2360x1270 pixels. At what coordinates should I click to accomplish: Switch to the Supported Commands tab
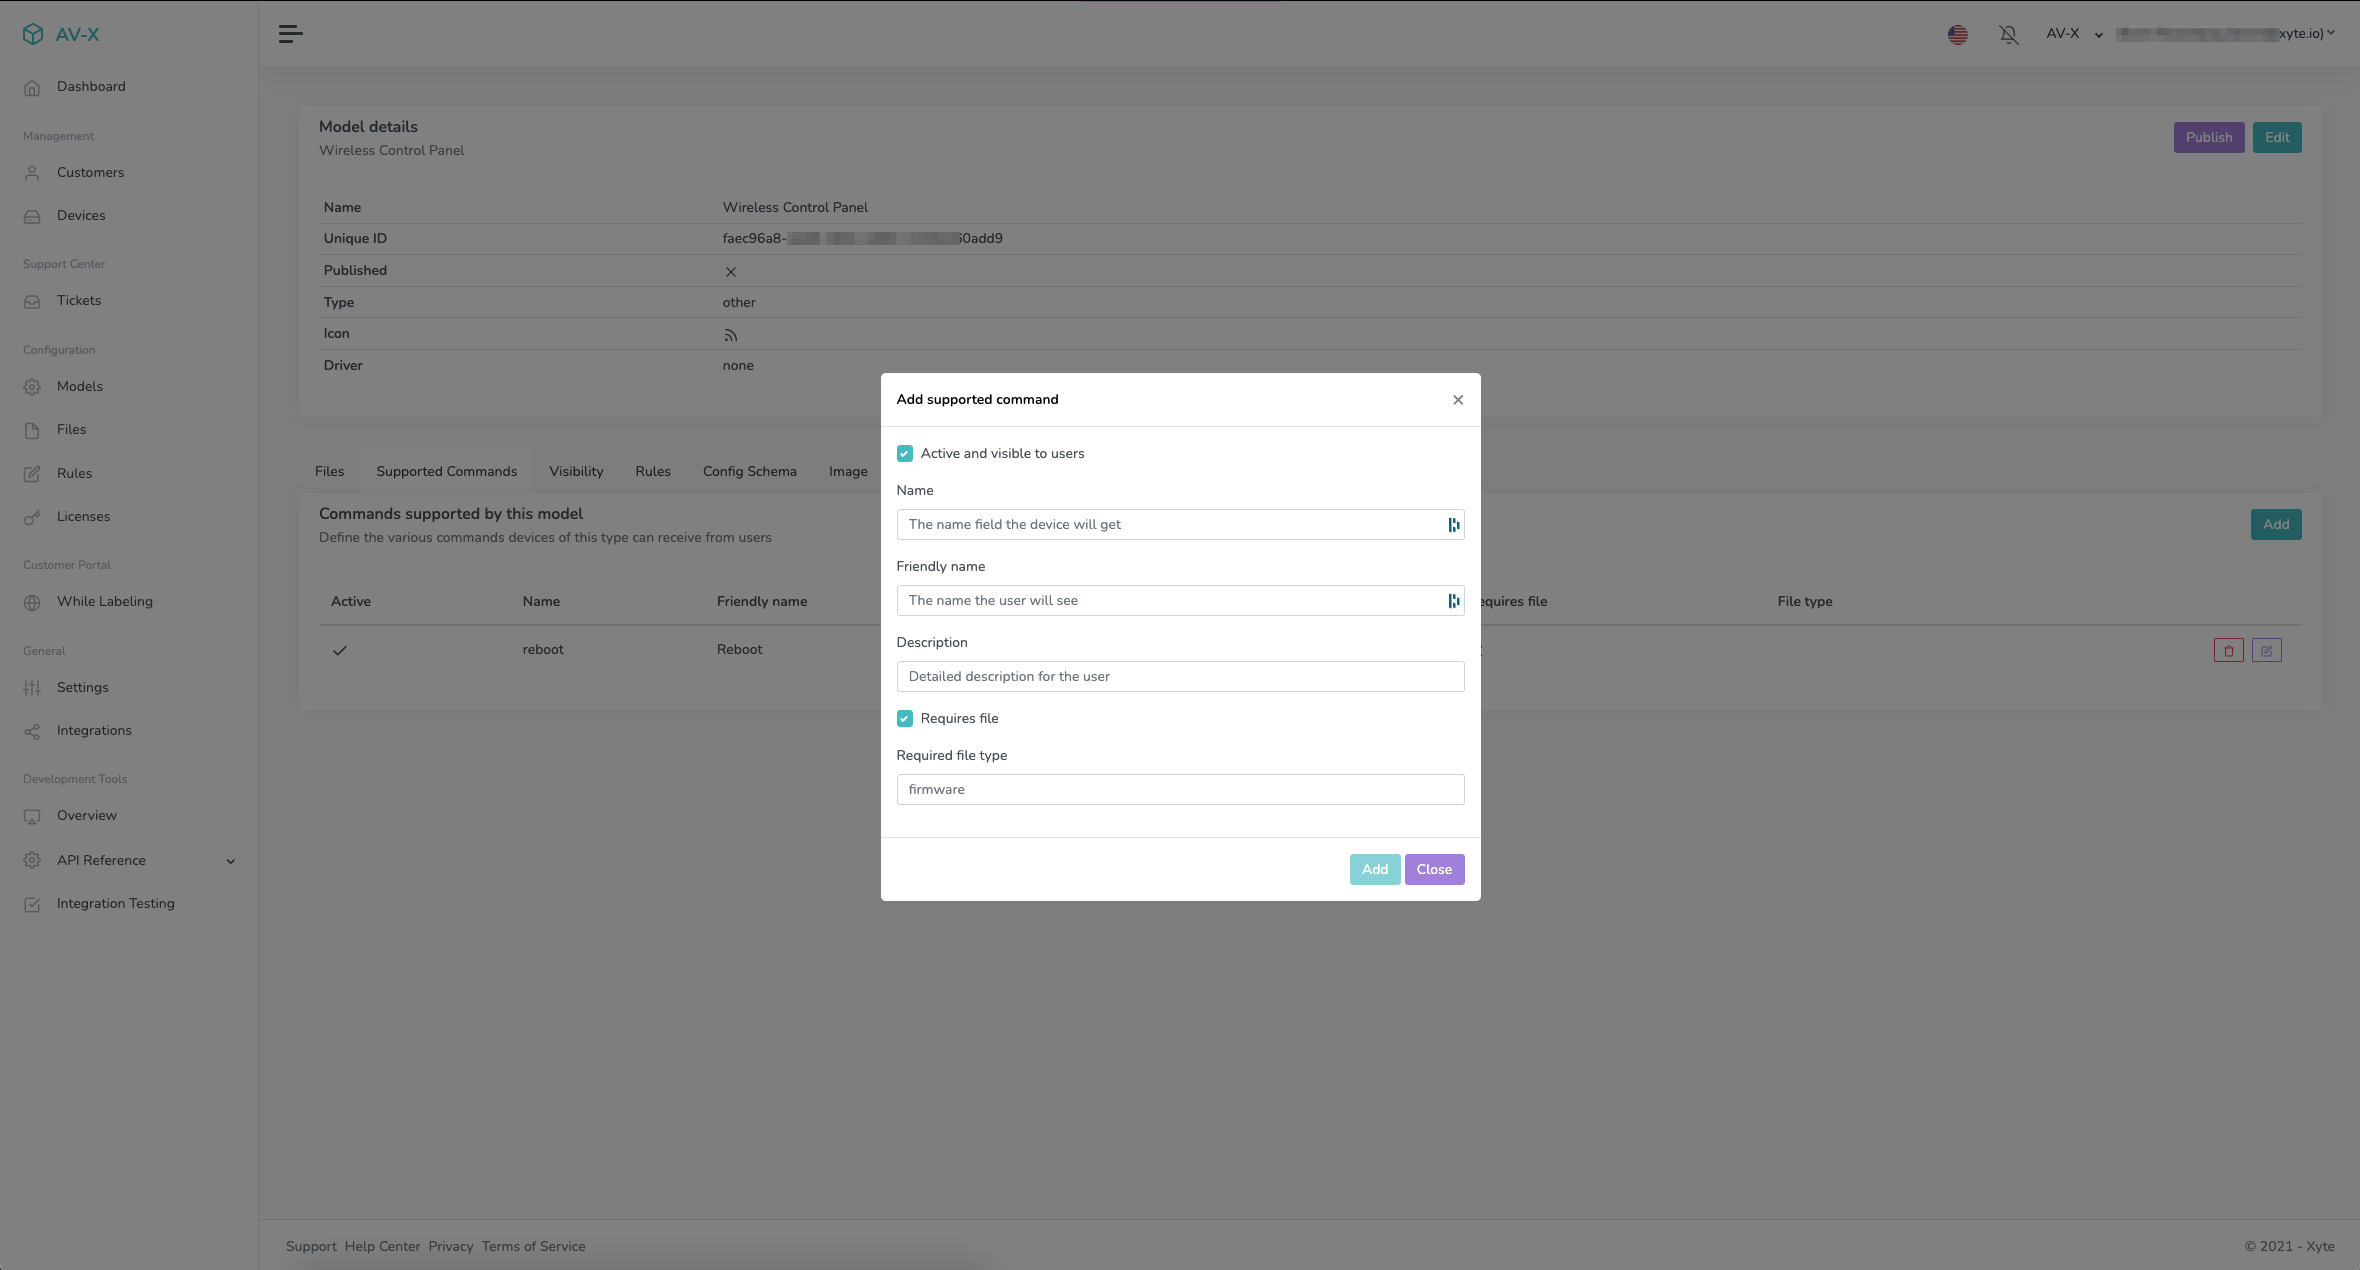(x=446, y=472)
